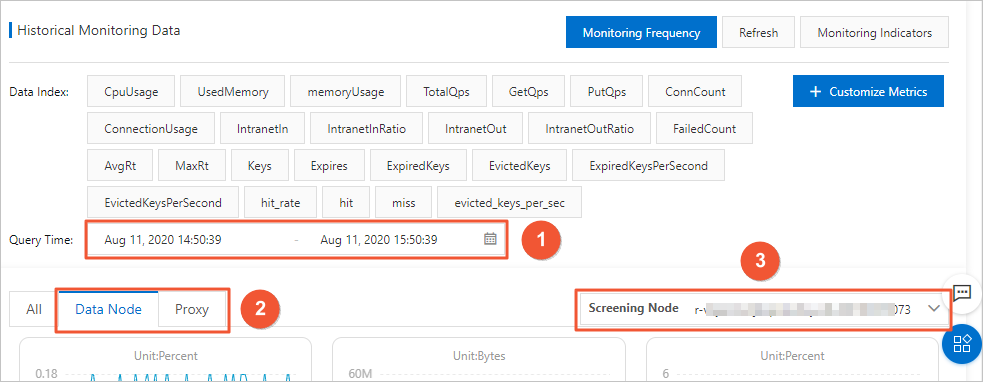Switch to the Proxy tab
Screen dimensions: 983x382
tap(191, 309)
